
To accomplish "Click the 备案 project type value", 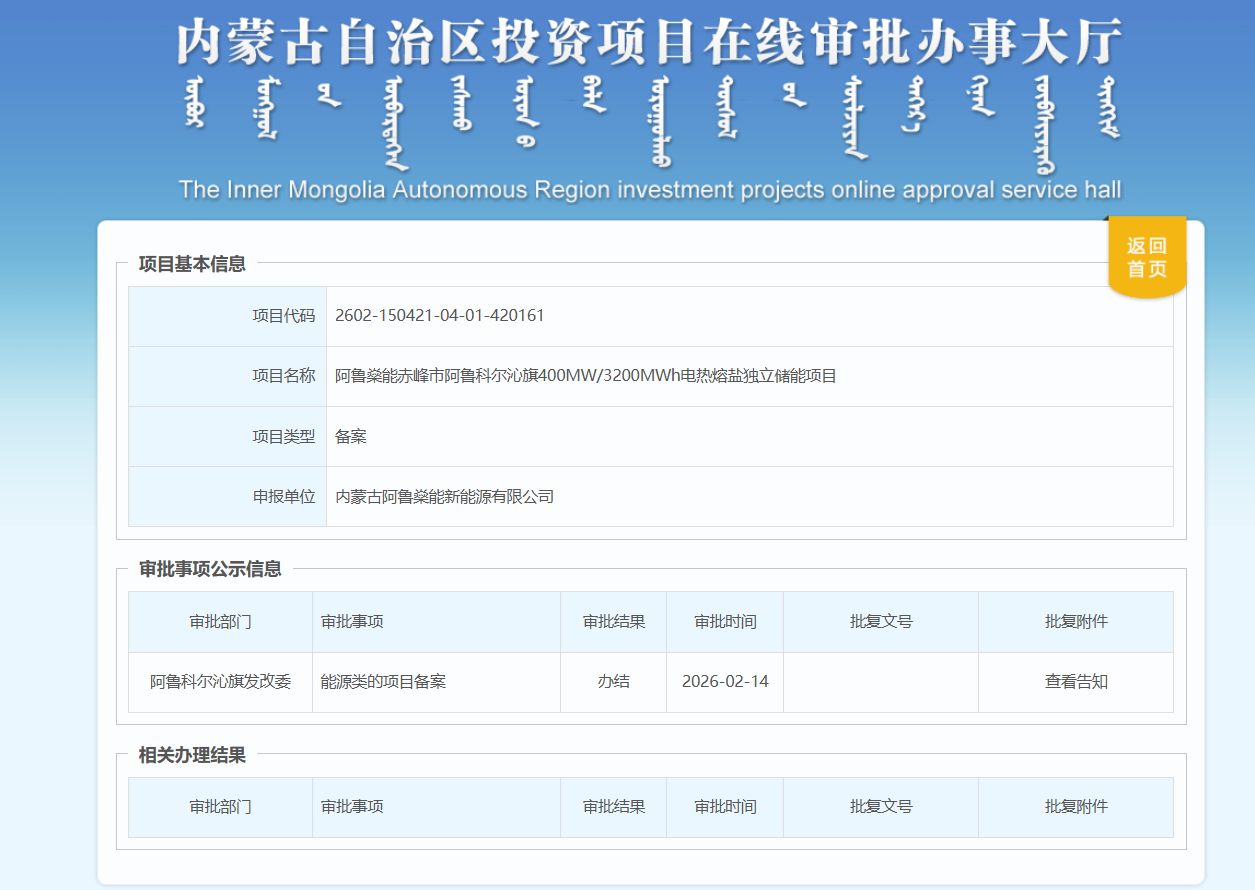I will coord(351,436).
